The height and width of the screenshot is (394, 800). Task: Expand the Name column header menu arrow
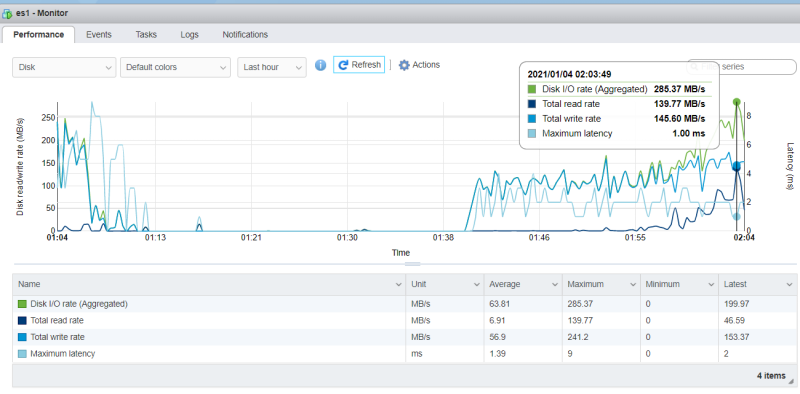coord(398,285)
